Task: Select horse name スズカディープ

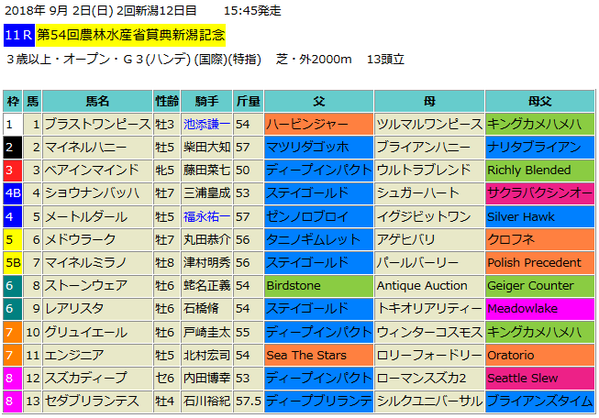Action: click(x=86, y=378)
